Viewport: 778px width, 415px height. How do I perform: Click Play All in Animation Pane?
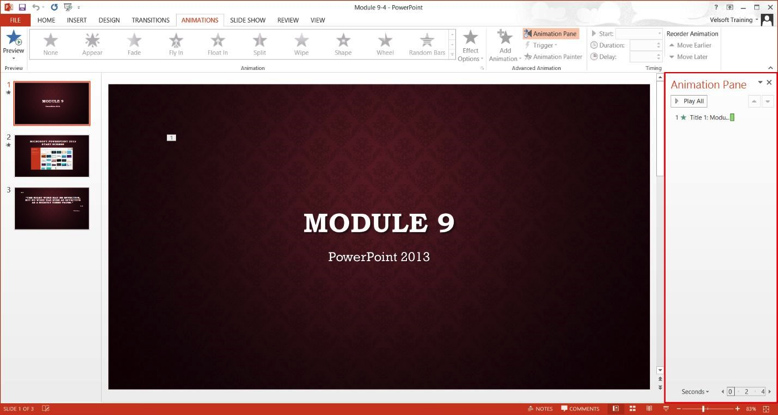tap(689, 101)
